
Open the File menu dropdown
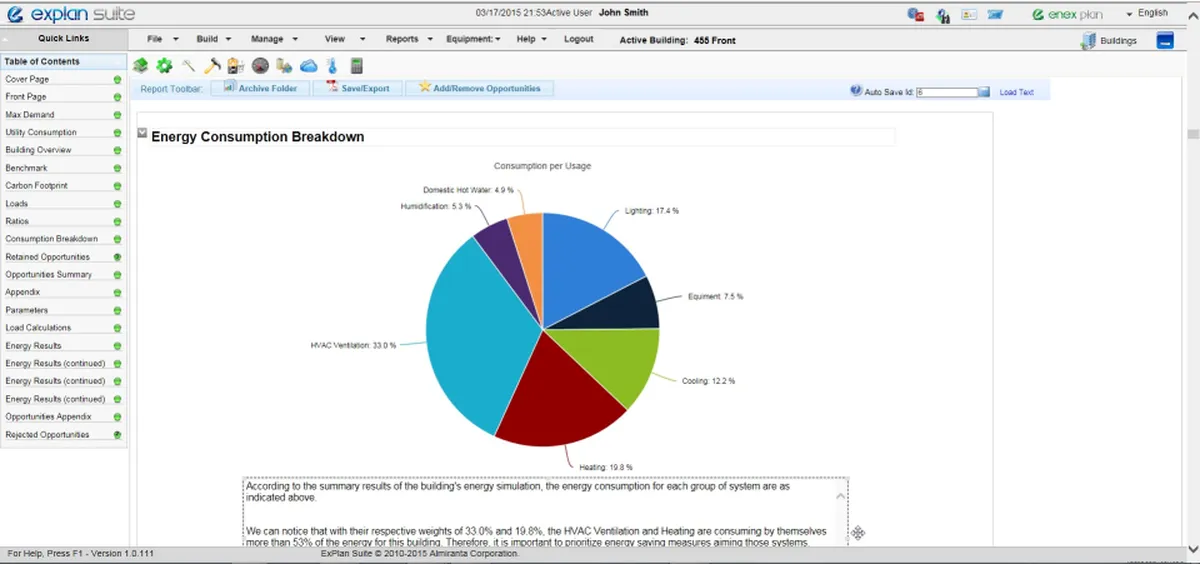click(162, 39)
